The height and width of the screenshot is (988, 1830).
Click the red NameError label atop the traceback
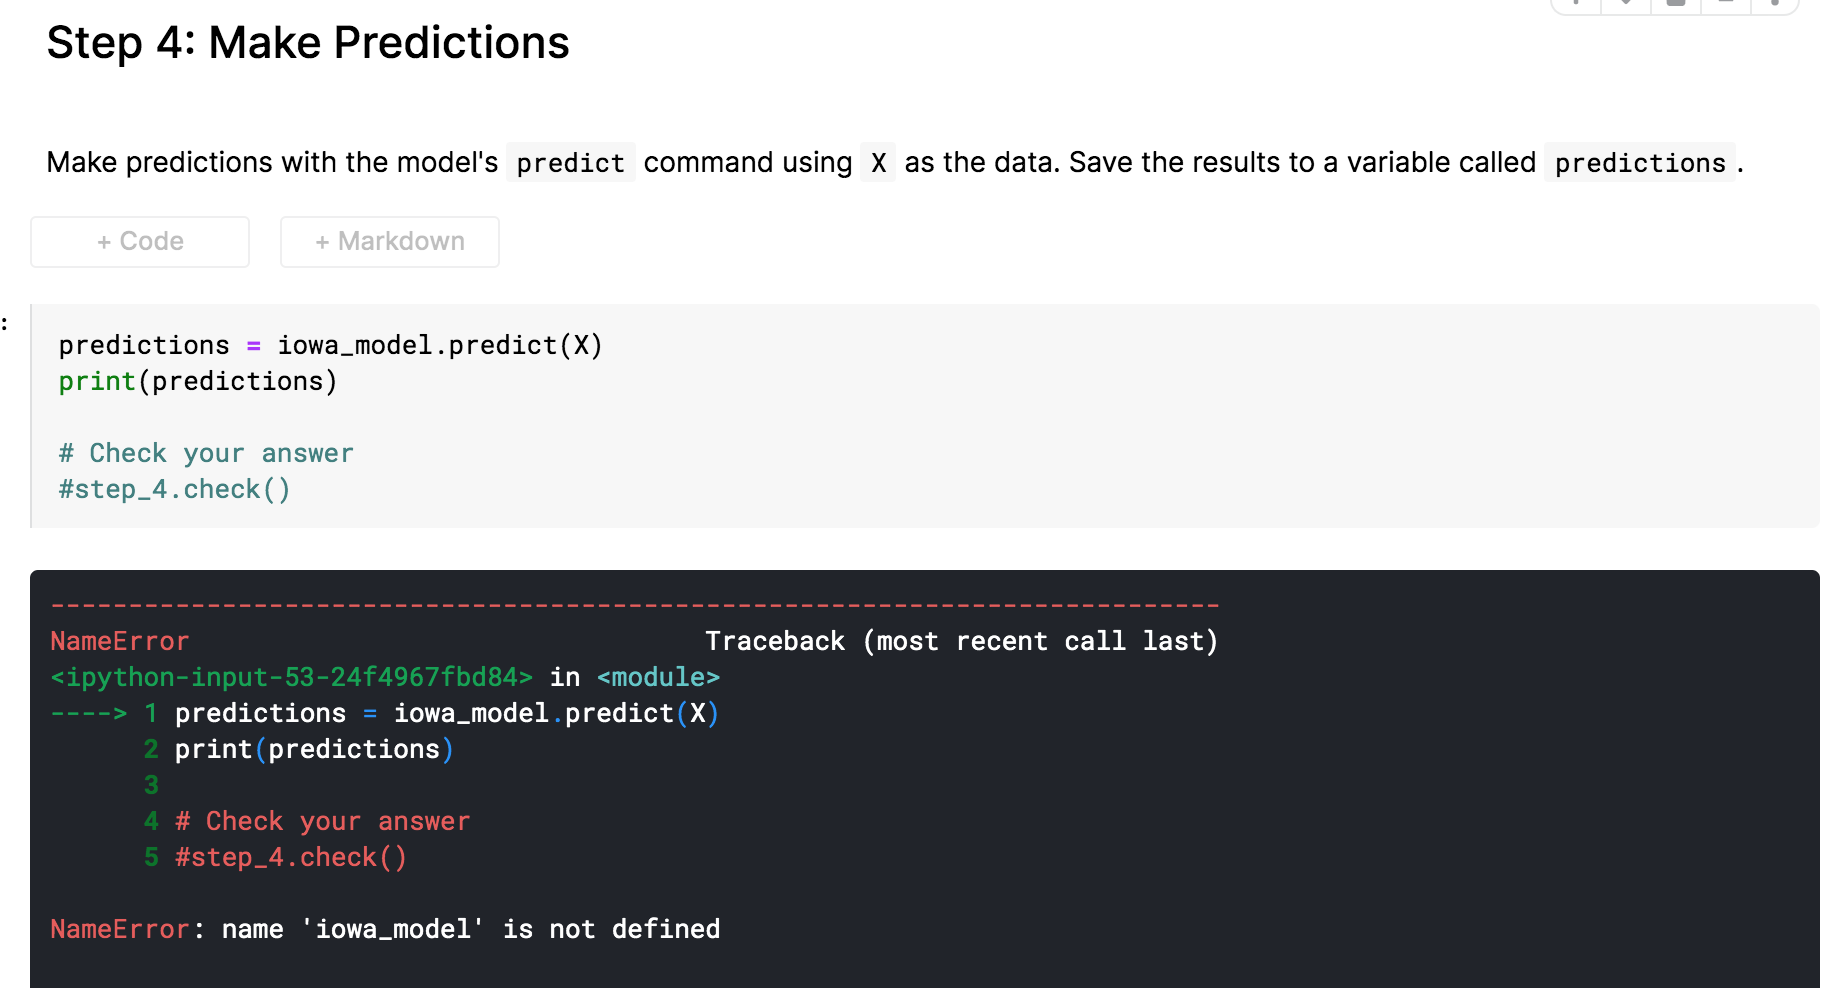[120, 641]
